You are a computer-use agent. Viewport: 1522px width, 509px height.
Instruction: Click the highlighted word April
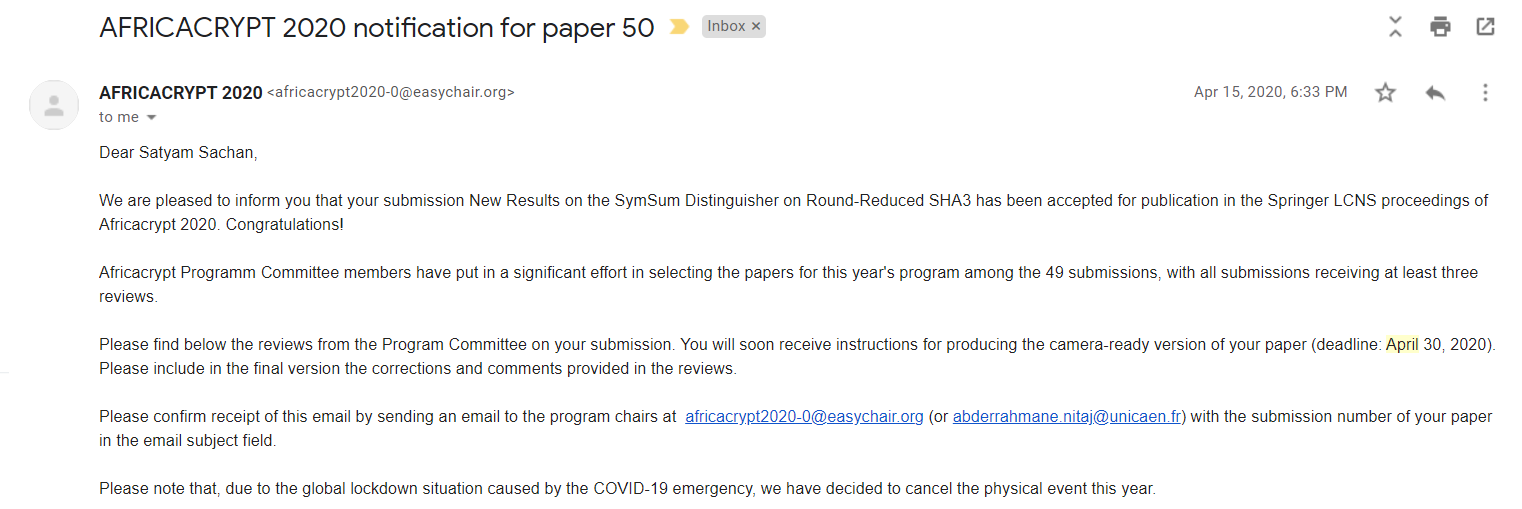(x=1402, y=345)
